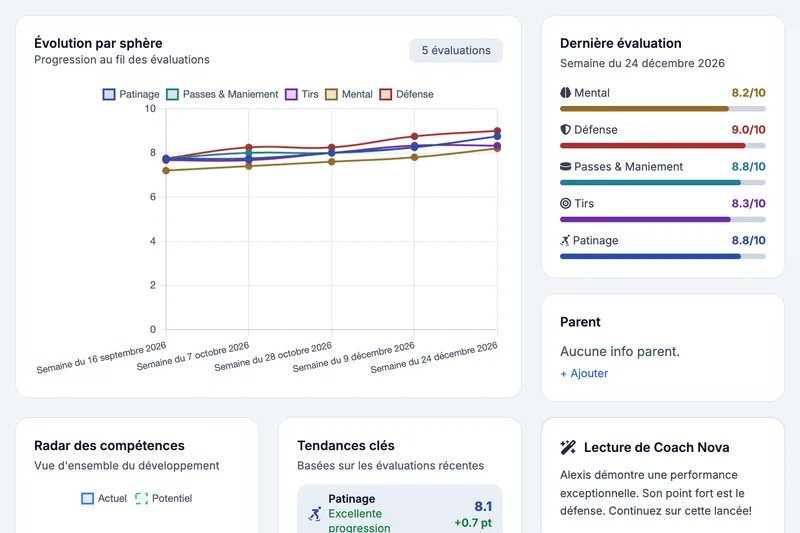Image resolution: width=800 pixels, height=533 pixels.
Task: Toggle Potentiel dataset in radar legend
Action: tap(163, 498)
